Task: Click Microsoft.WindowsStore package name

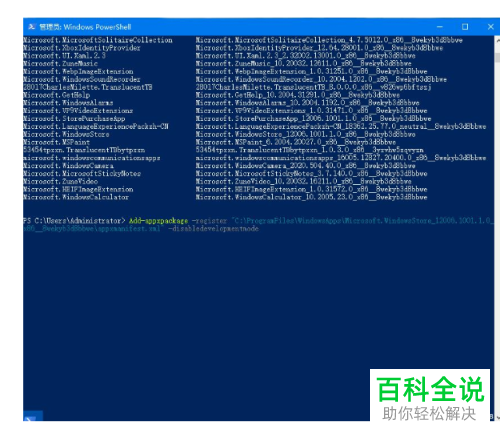Action: pyautogui.click(x=66, y=134)
